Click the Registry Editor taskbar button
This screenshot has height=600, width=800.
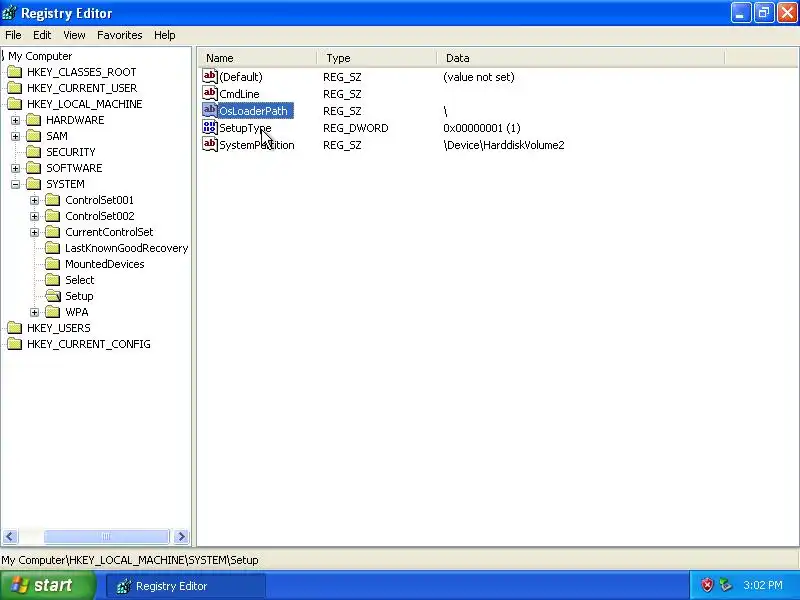pyautogui.click(x=186, y=586)
